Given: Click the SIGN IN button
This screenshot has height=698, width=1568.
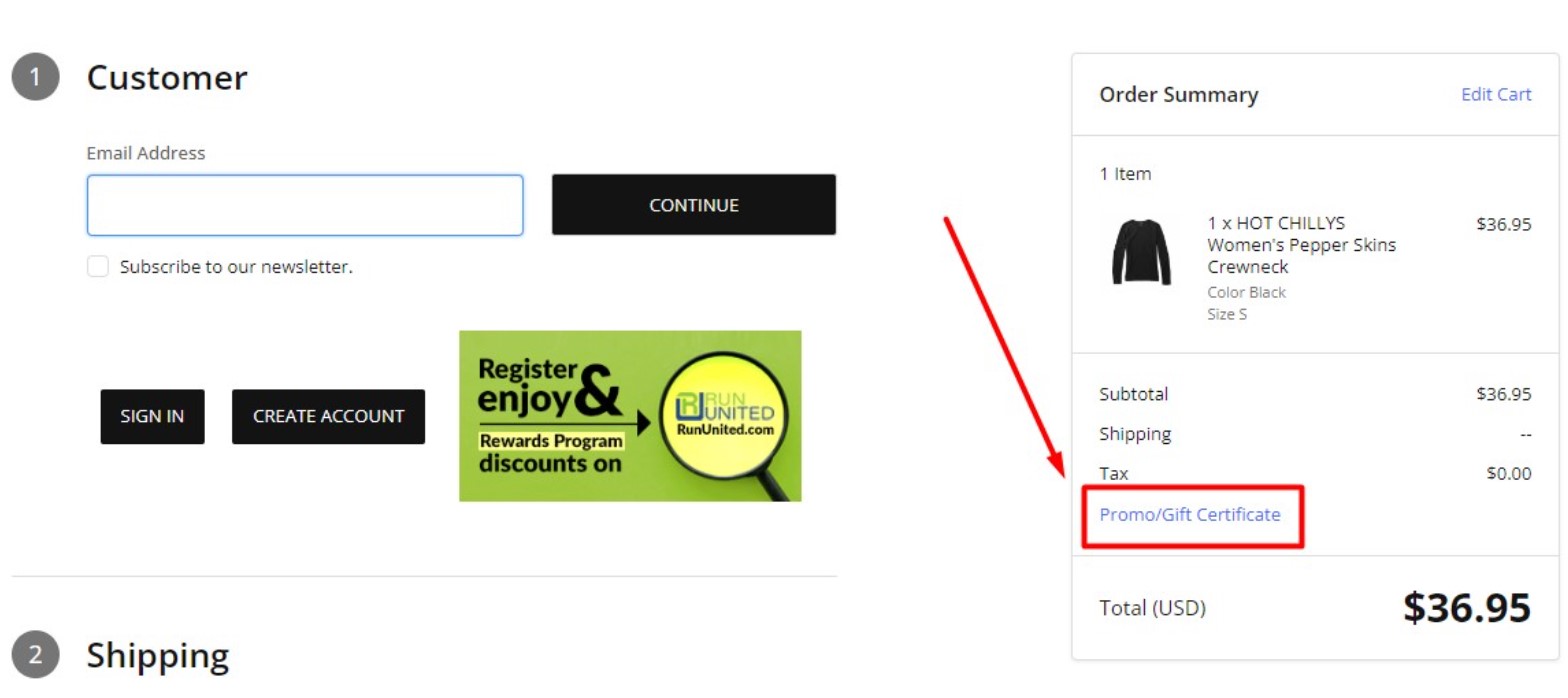Looking at the screenshot, I should (152, 416).
